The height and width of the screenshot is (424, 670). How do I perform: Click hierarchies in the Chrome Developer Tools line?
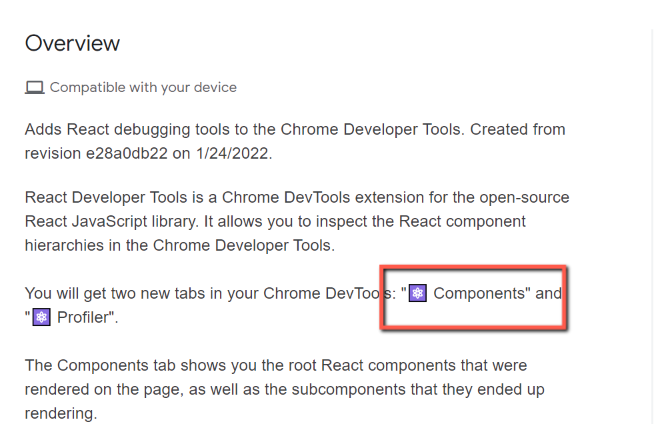[x=179, y=246]
